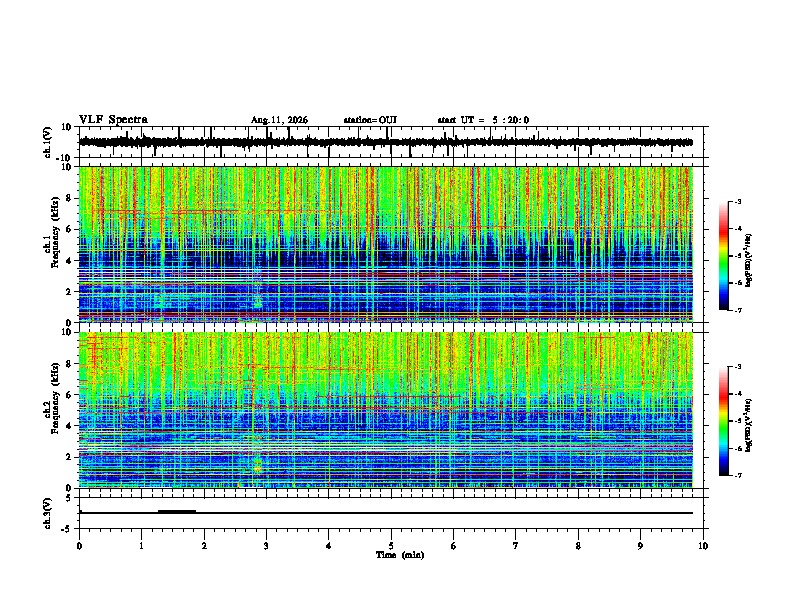
Task: Click the "Time (min)" x-axis label
Action: [400, 555]
